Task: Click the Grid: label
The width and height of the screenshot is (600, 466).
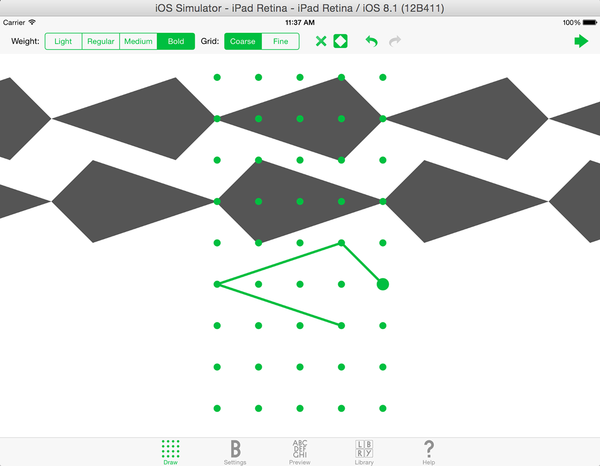Action: [210, 41]
